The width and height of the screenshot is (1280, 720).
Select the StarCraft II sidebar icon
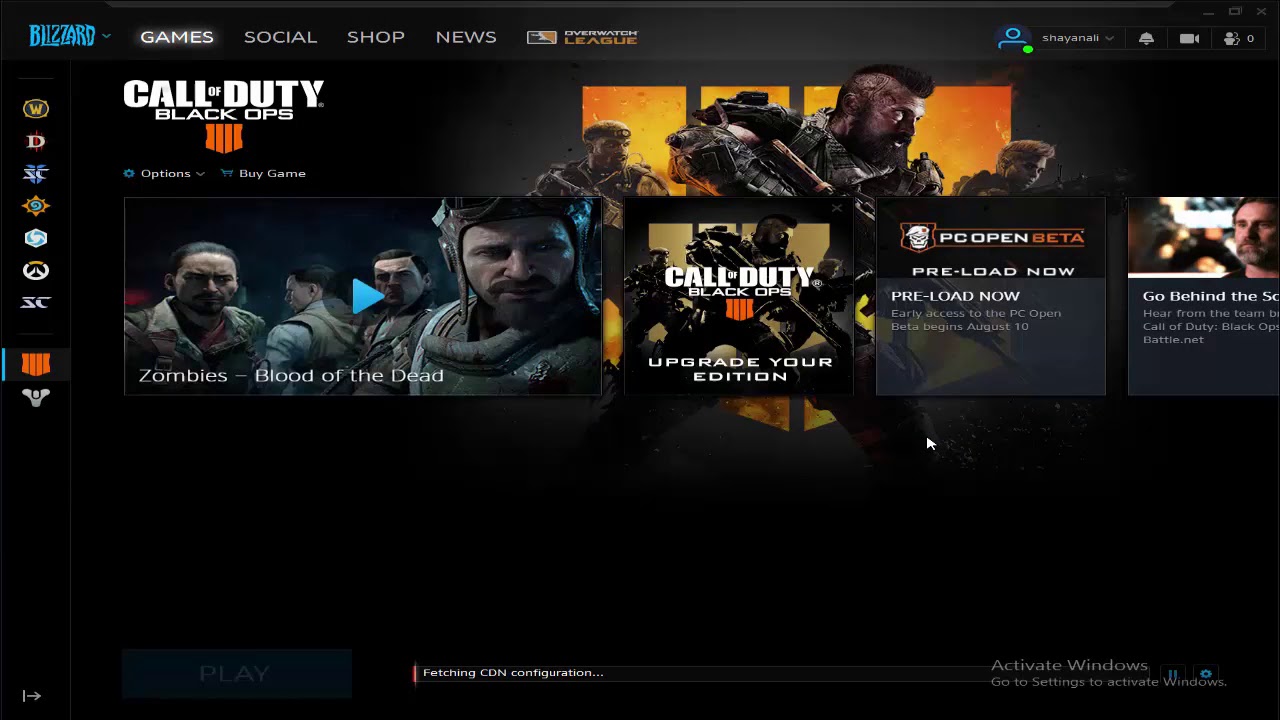pyautogui.click(x=36, y=174)
